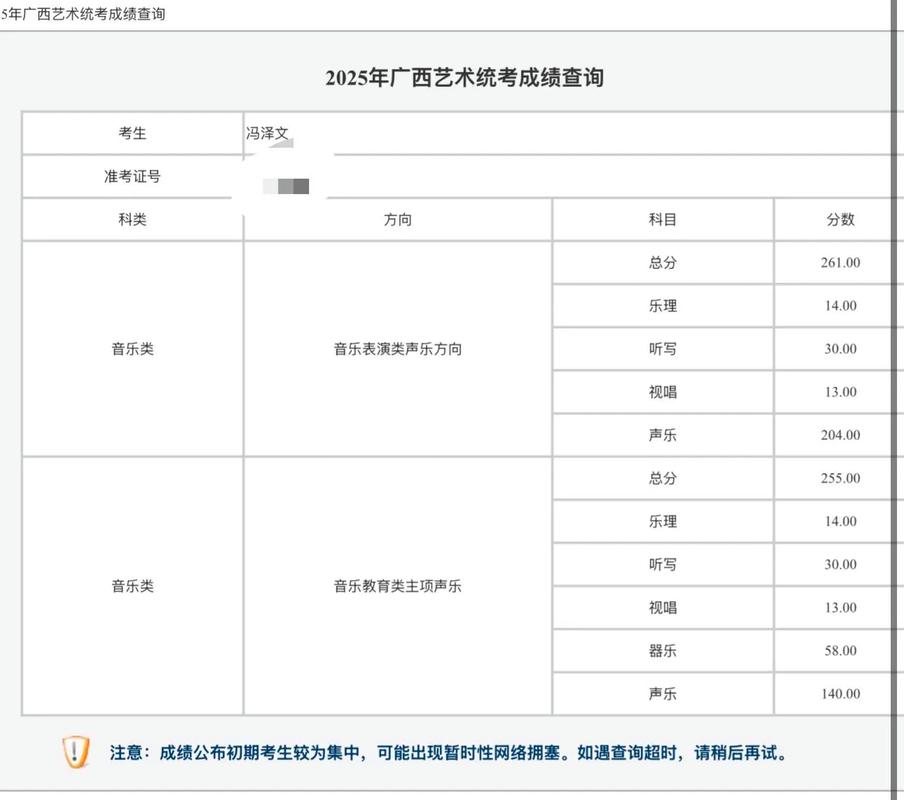Click the 音乐教育类主项声乐 cell

pyautogui.click(x=399, y=585)
